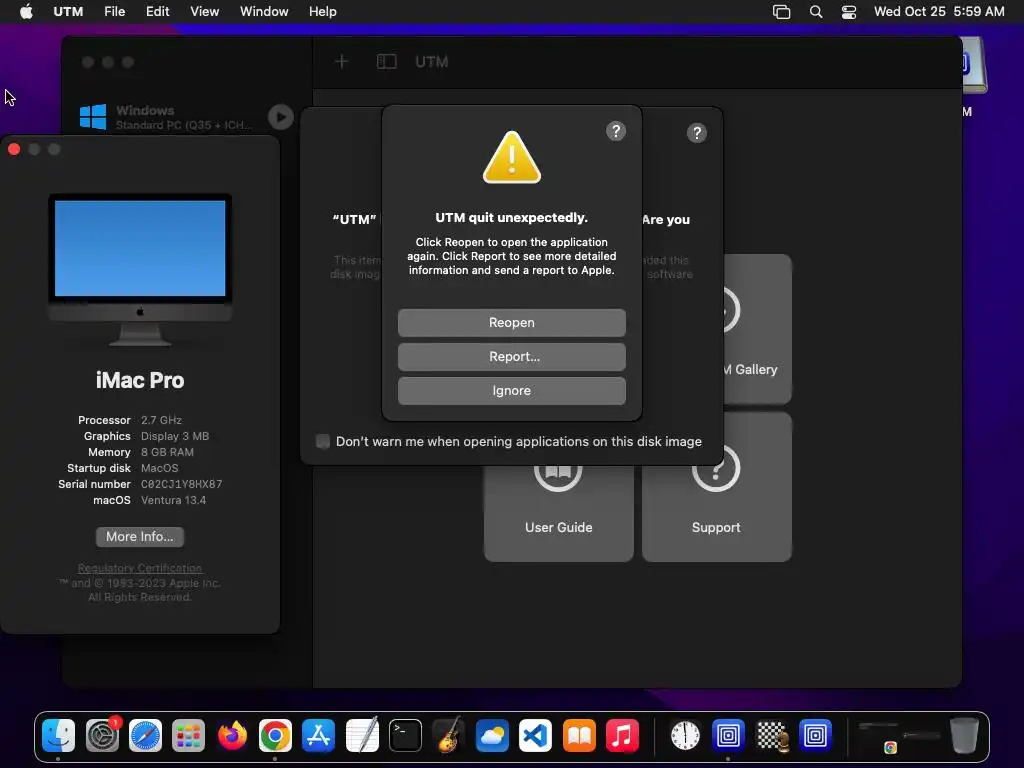Open Spotlight search in menu bar
The height and width of the screenshot is (768, 1024).
click(816, 12)
